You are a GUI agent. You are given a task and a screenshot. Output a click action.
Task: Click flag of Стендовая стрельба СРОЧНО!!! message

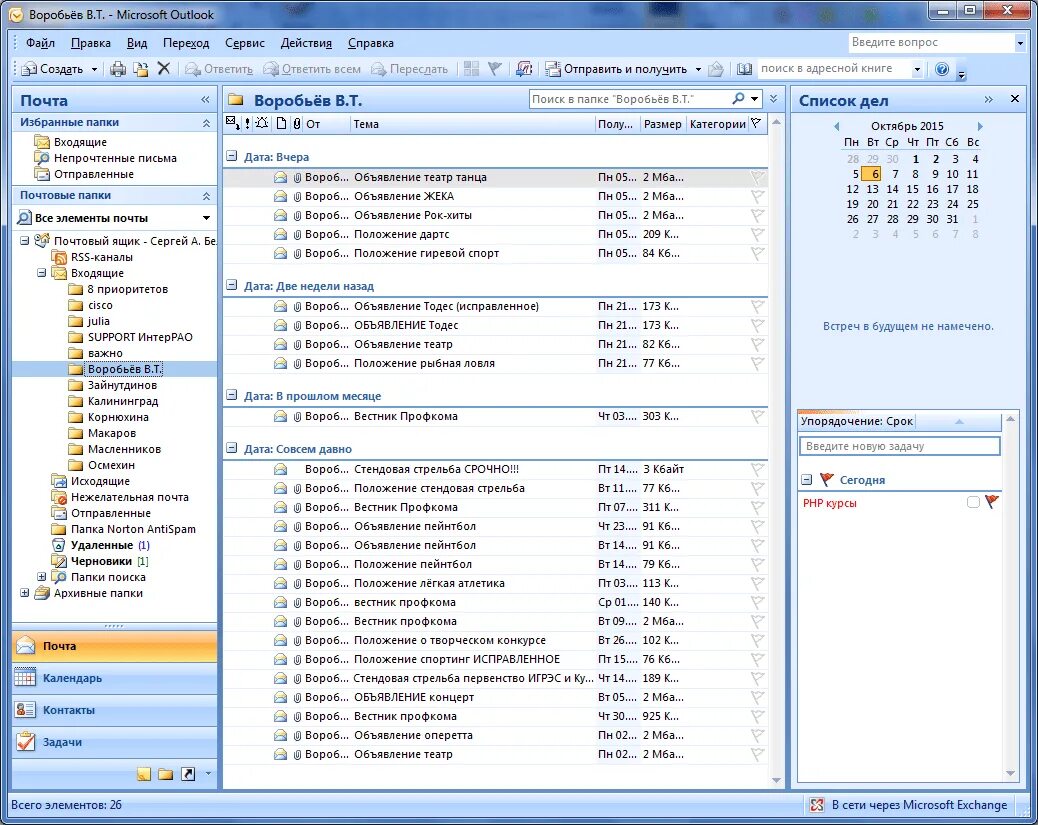(x=757, y=469)
